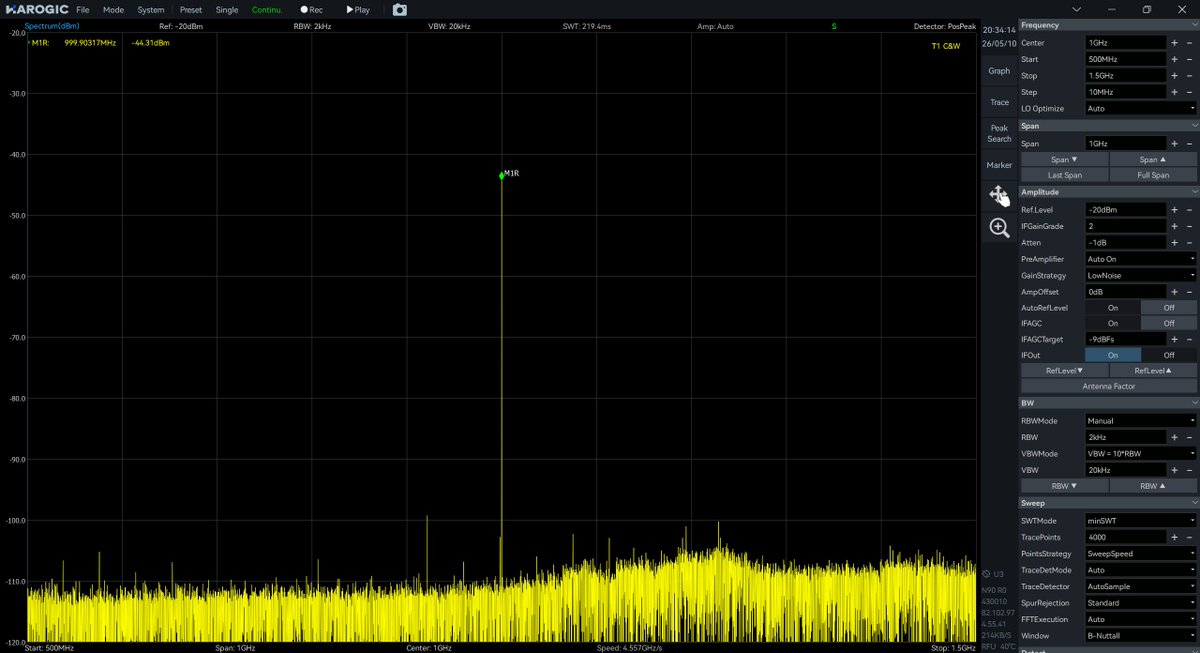
Task: Decrease Span value with minus icon
Action: tap(1189, 144)
